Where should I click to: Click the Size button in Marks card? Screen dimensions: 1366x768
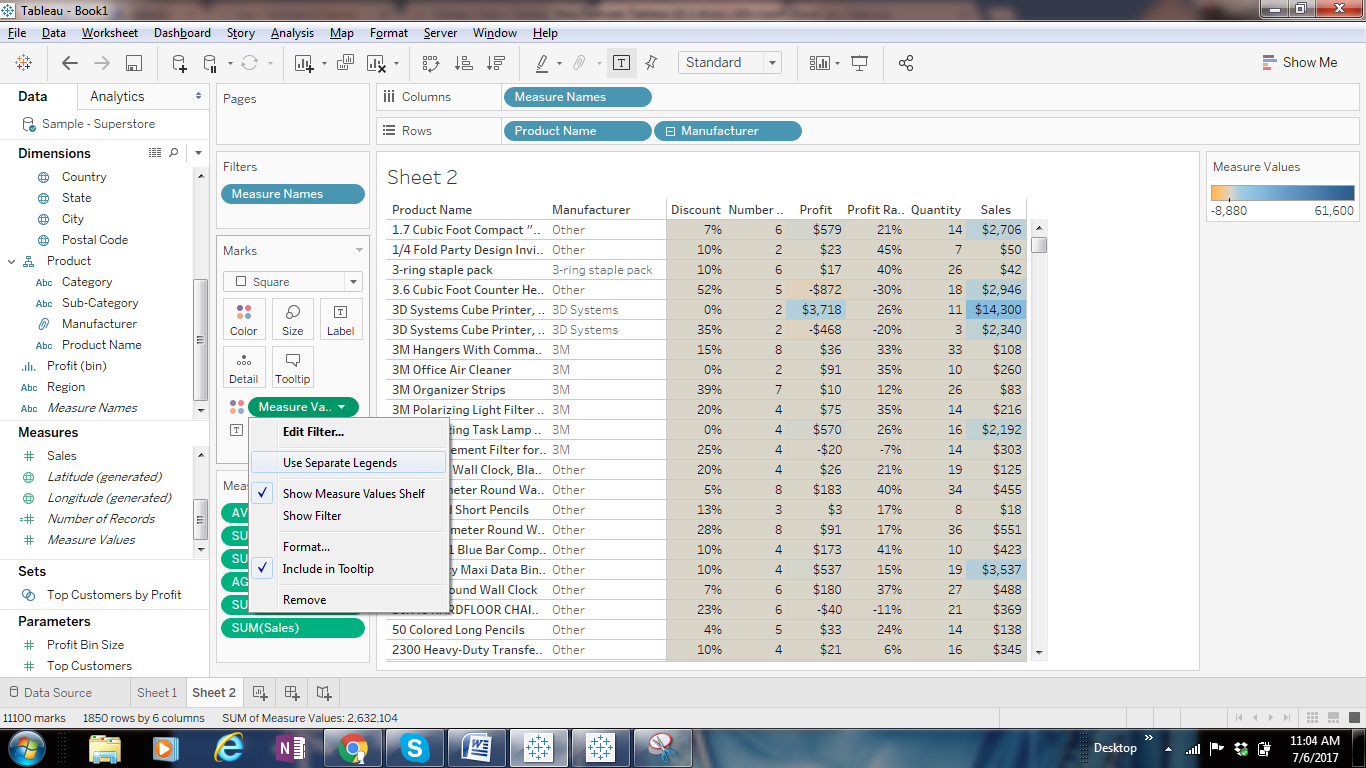(293, 319)
